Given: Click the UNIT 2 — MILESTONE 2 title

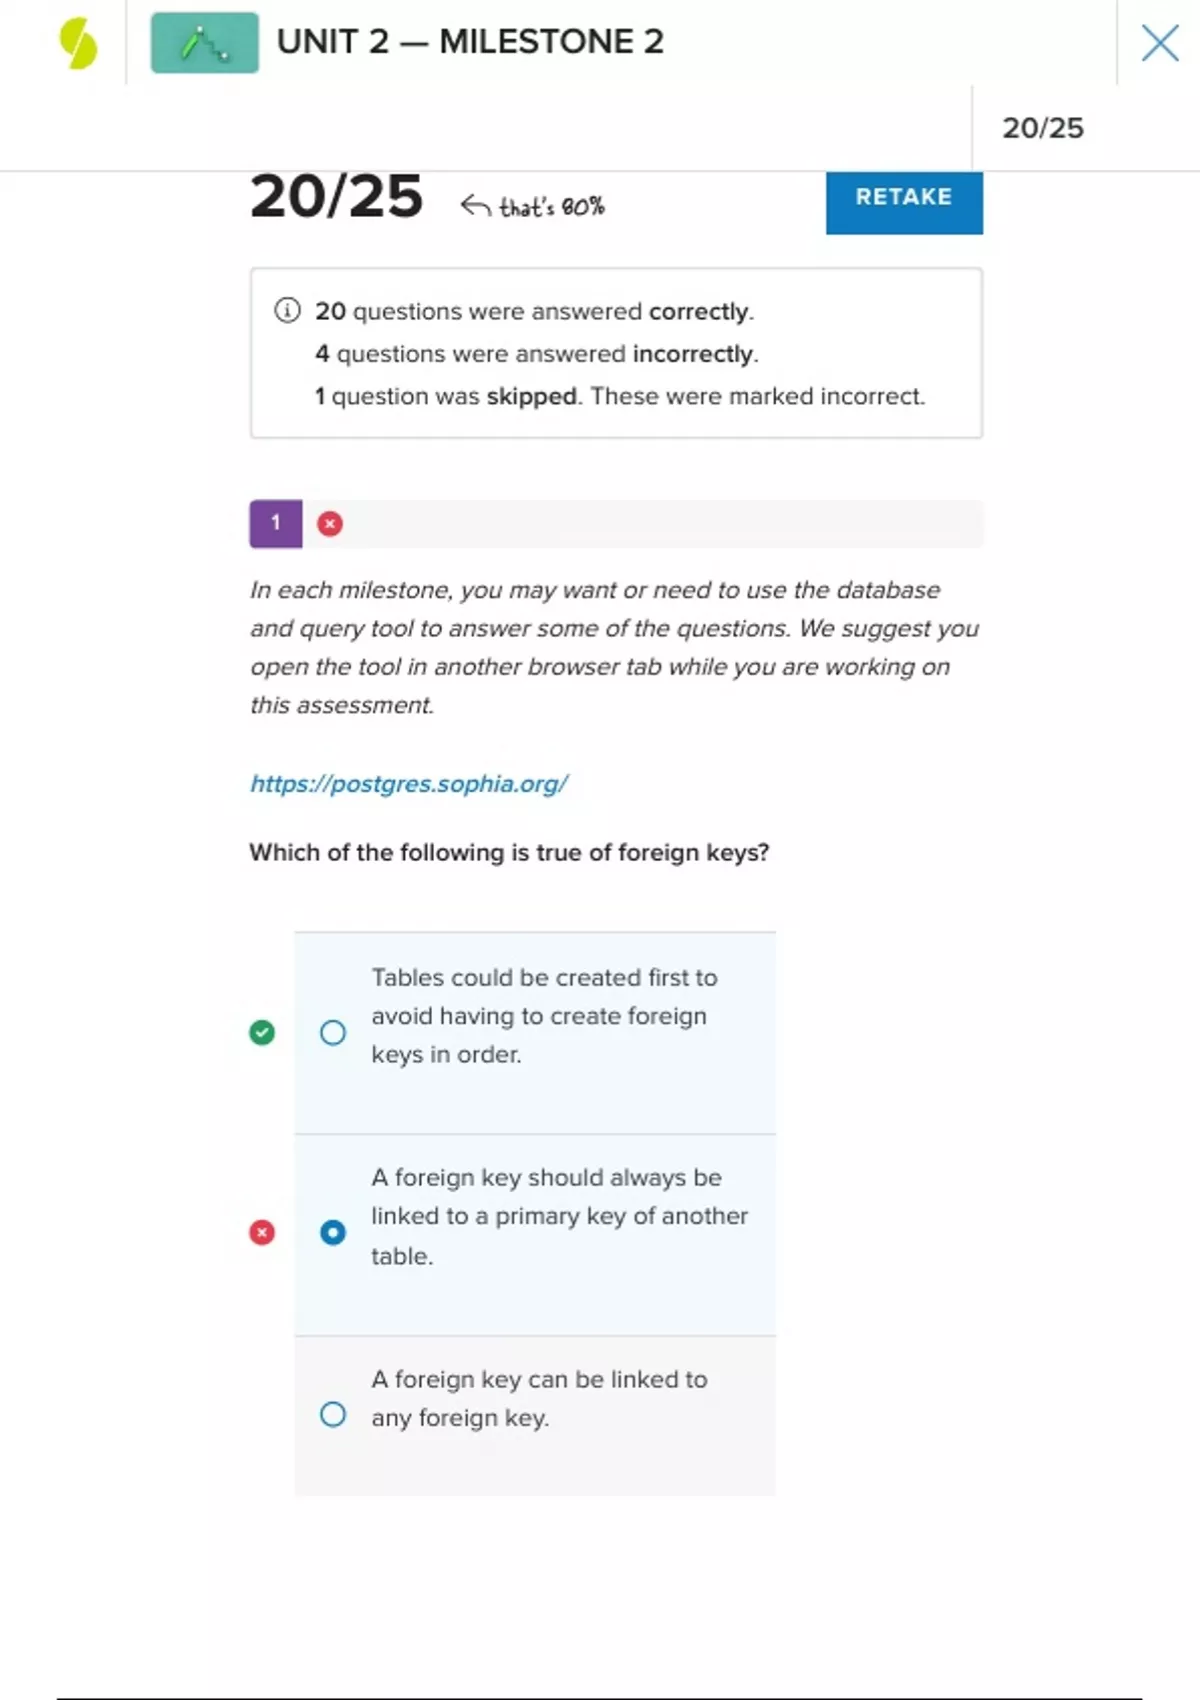Looking at the screenshot, I should (470, 42).
